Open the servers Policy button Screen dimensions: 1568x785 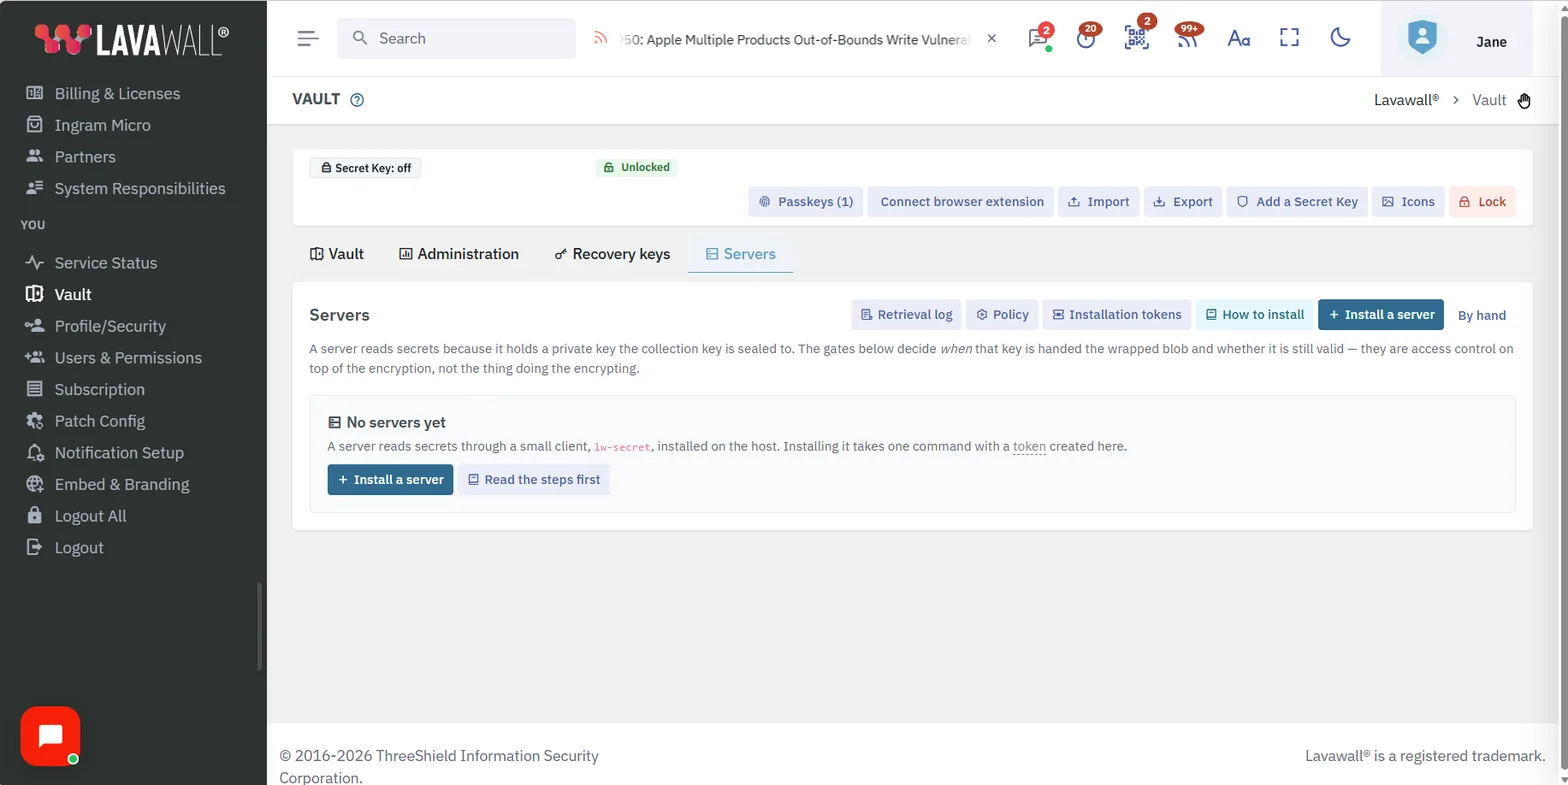(x=1002, y=315)
